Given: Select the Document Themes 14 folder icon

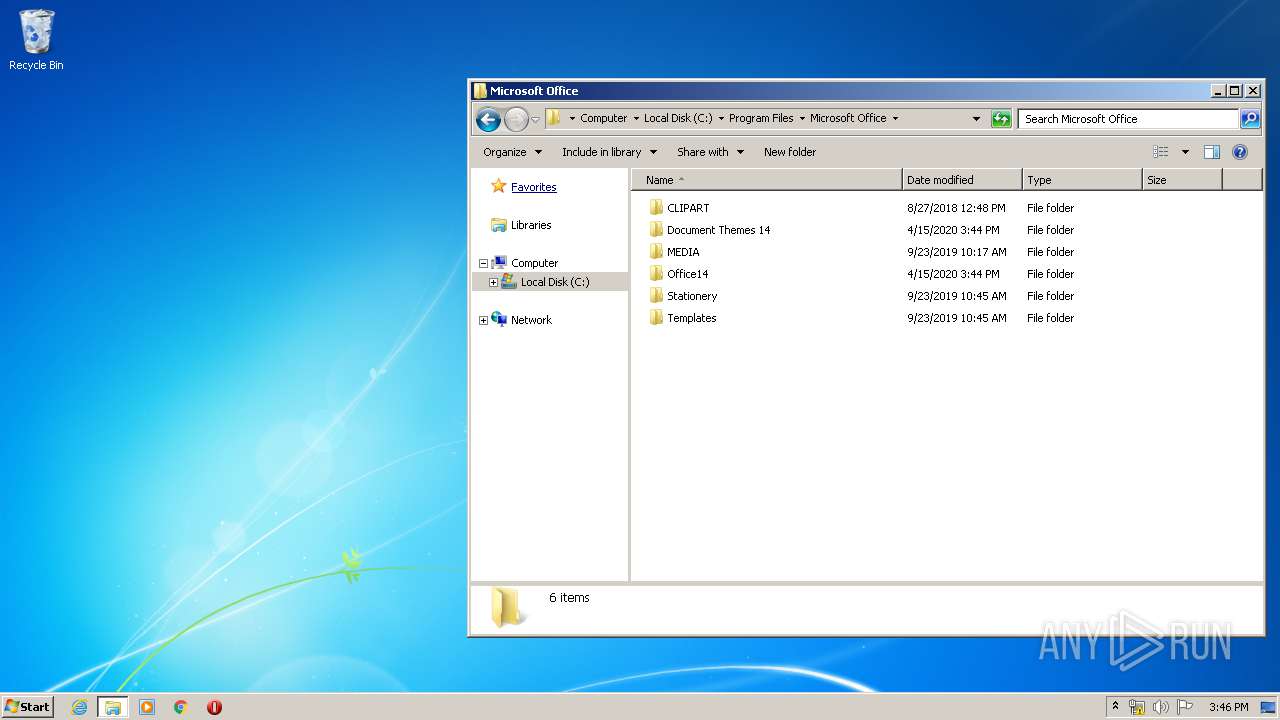Looking at the screenshot, I should pos(656,230).
